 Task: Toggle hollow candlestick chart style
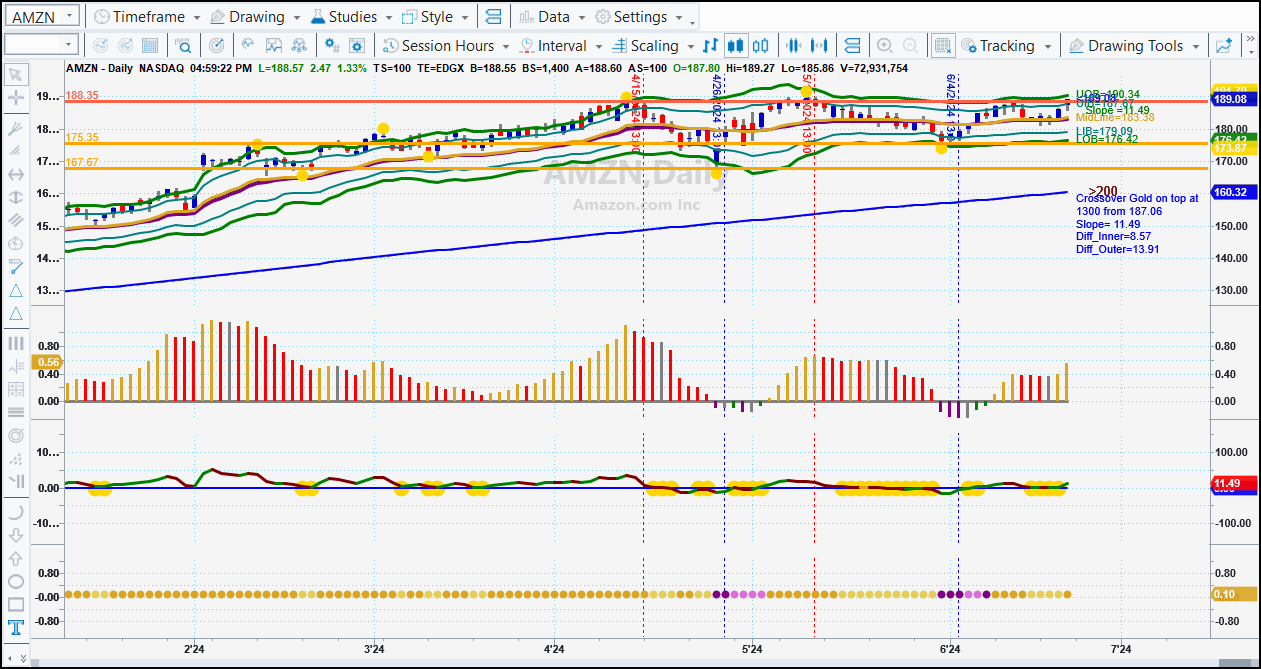pos(762,46)
